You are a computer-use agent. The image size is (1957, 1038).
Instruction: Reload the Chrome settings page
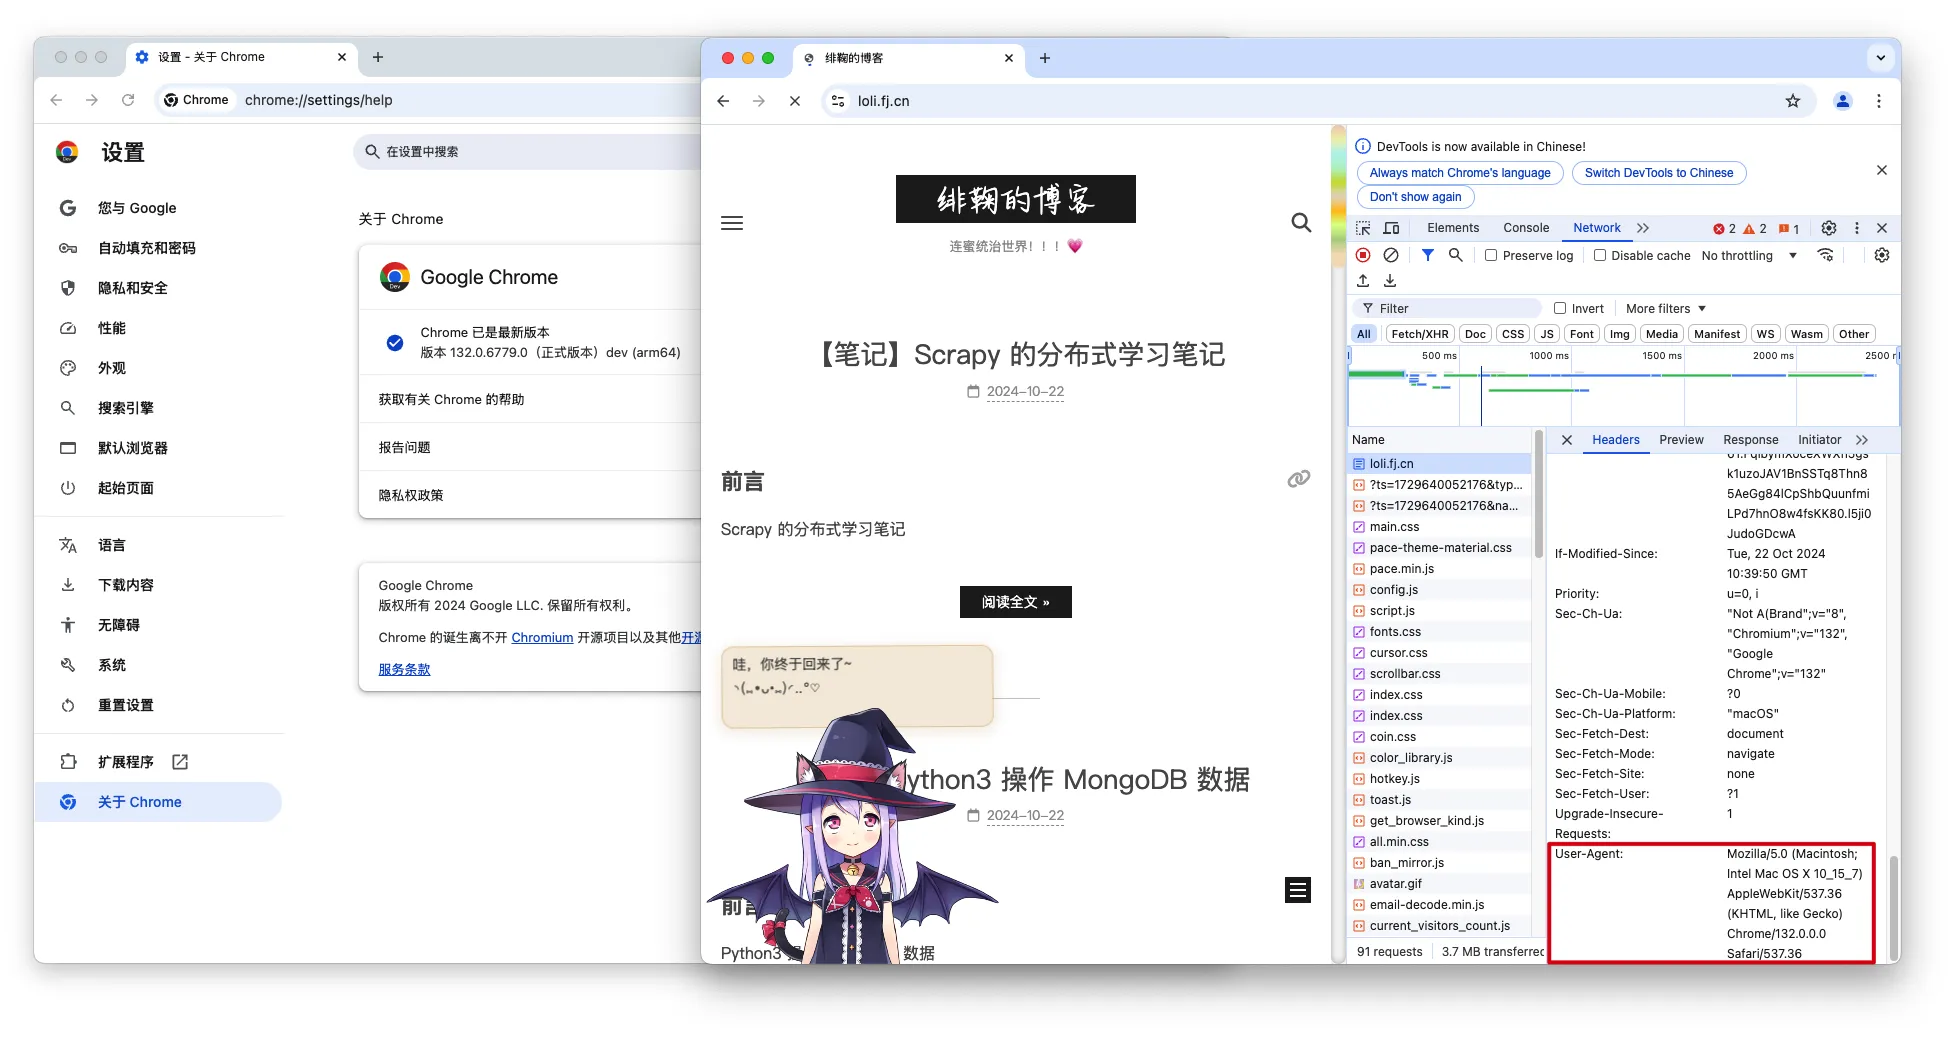tap(128, 100)
